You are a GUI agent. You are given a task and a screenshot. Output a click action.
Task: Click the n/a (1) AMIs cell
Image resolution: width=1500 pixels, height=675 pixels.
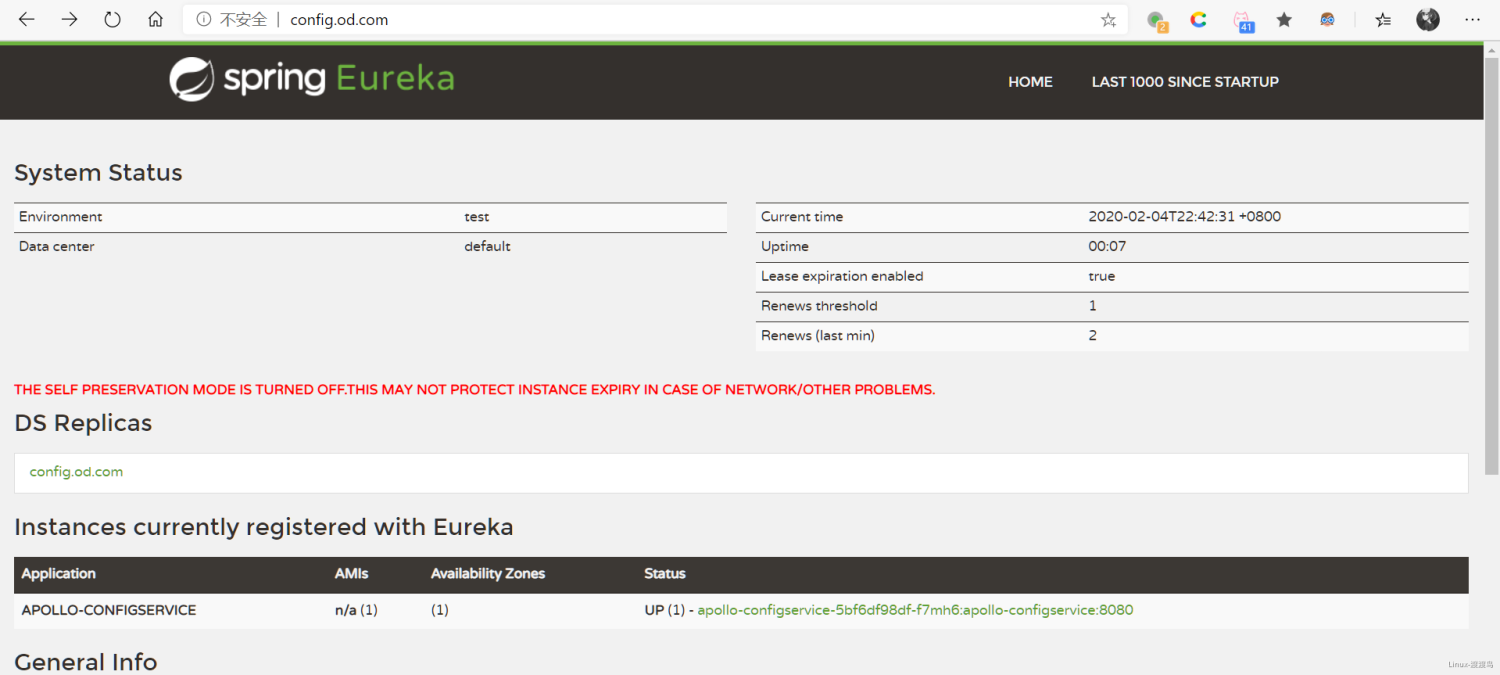tap(356, 610)
